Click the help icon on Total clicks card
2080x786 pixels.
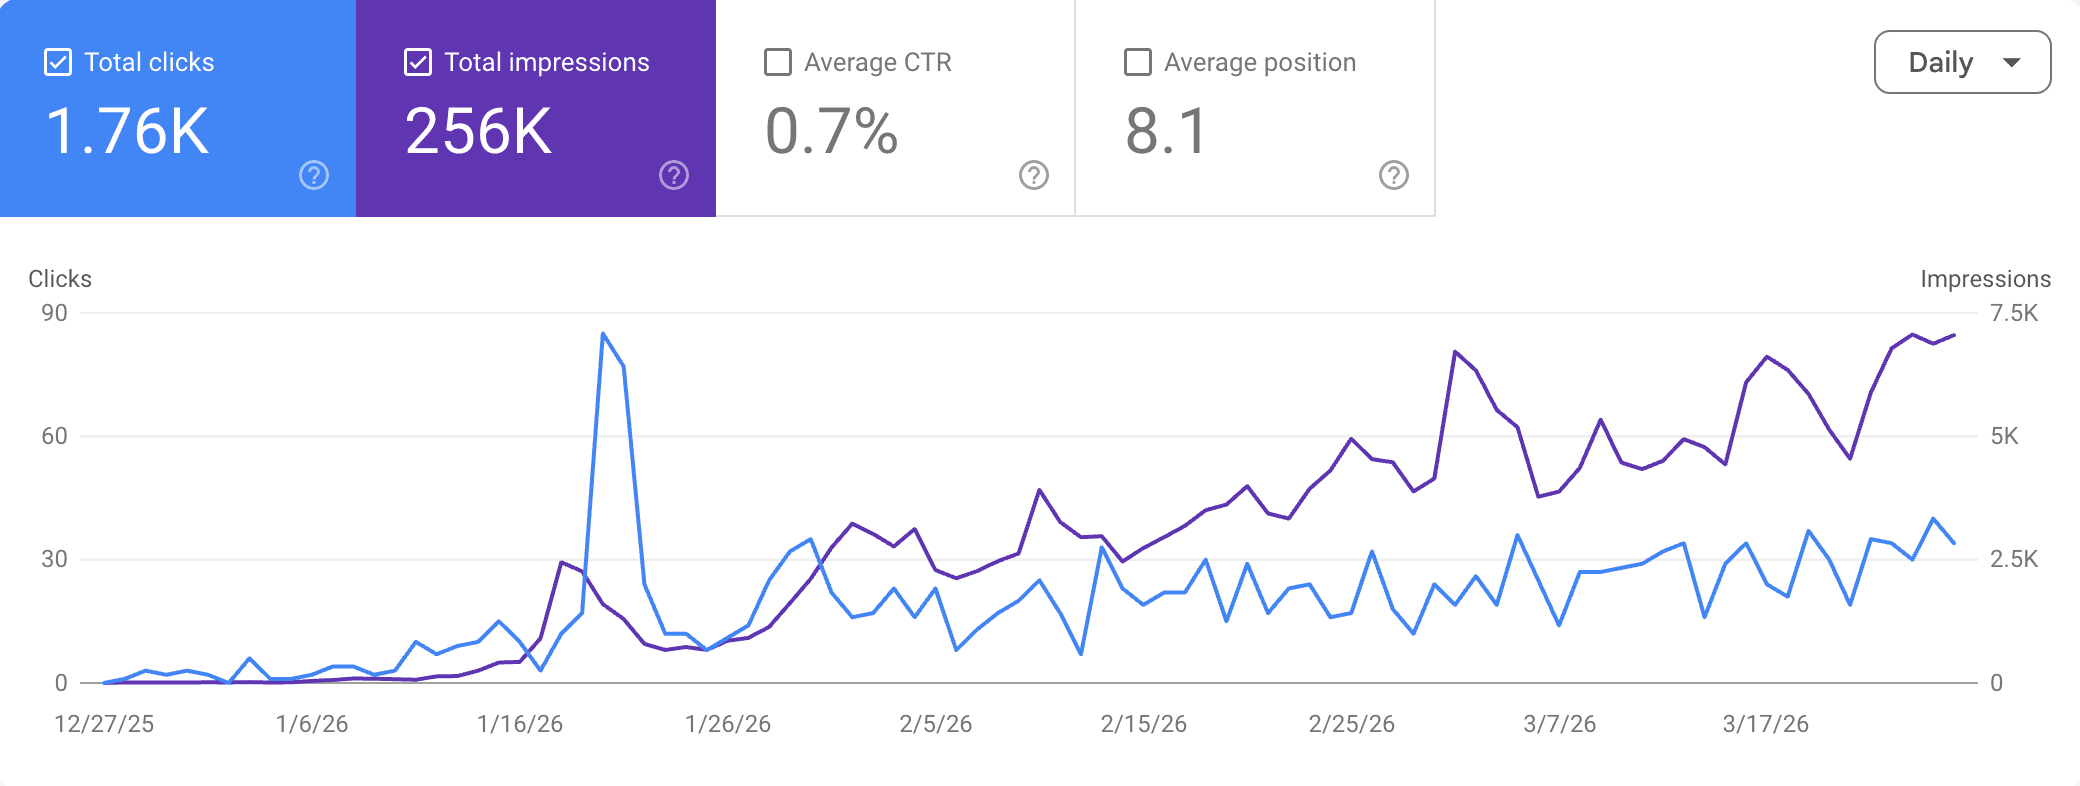coord(313,175)
